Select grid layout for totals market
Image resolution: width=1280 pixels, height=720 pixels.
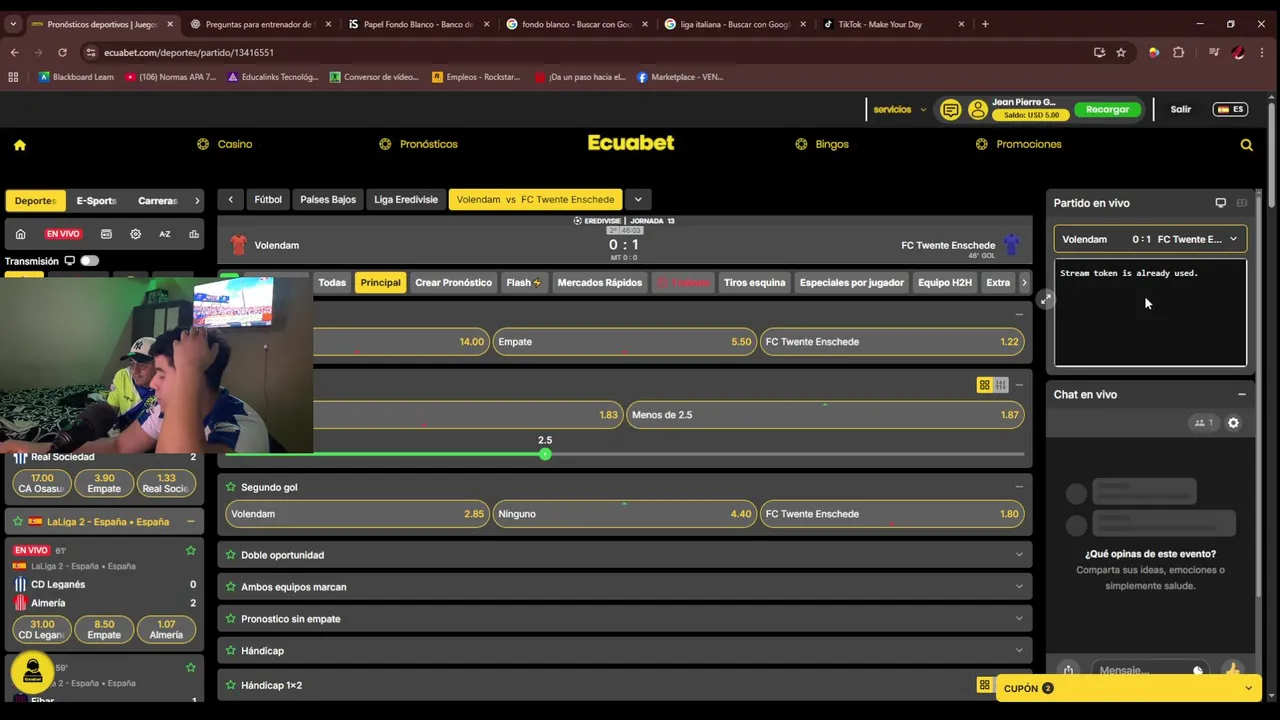[984, 385]
